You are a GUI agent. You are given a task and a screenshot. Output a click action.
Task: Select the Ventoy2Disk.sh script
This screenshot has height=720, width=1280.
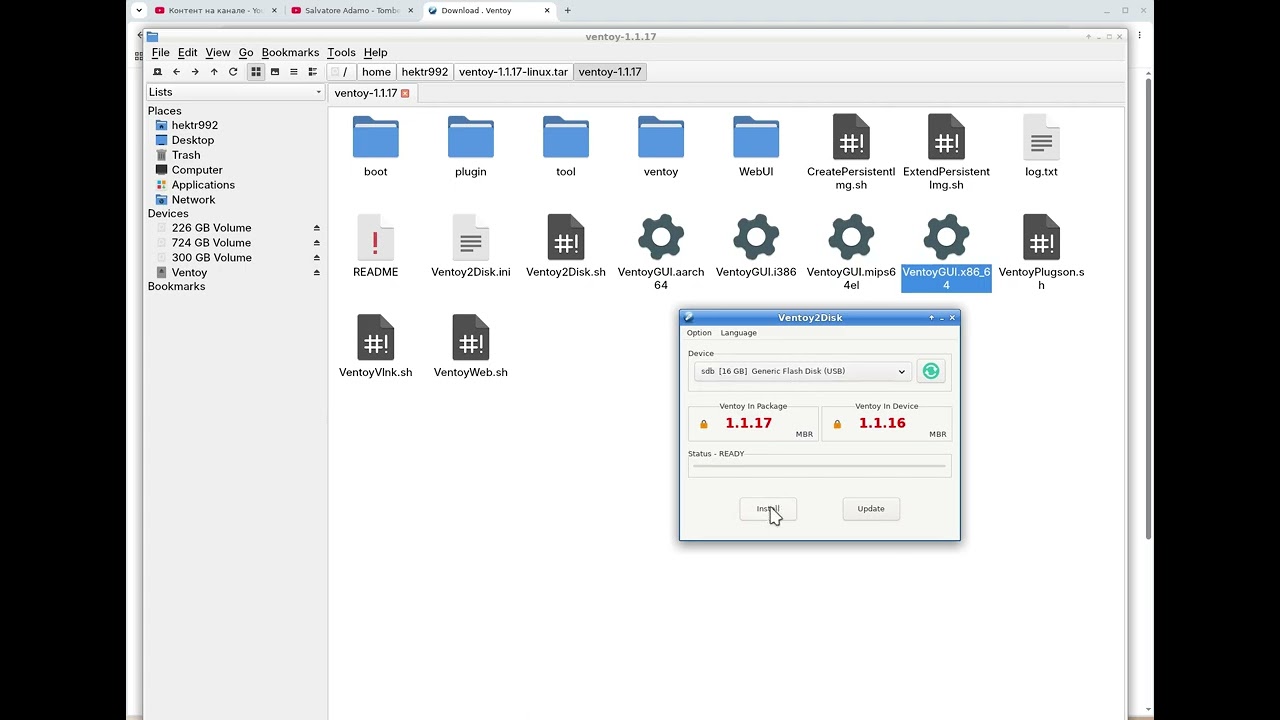click(x=566, y=246)
